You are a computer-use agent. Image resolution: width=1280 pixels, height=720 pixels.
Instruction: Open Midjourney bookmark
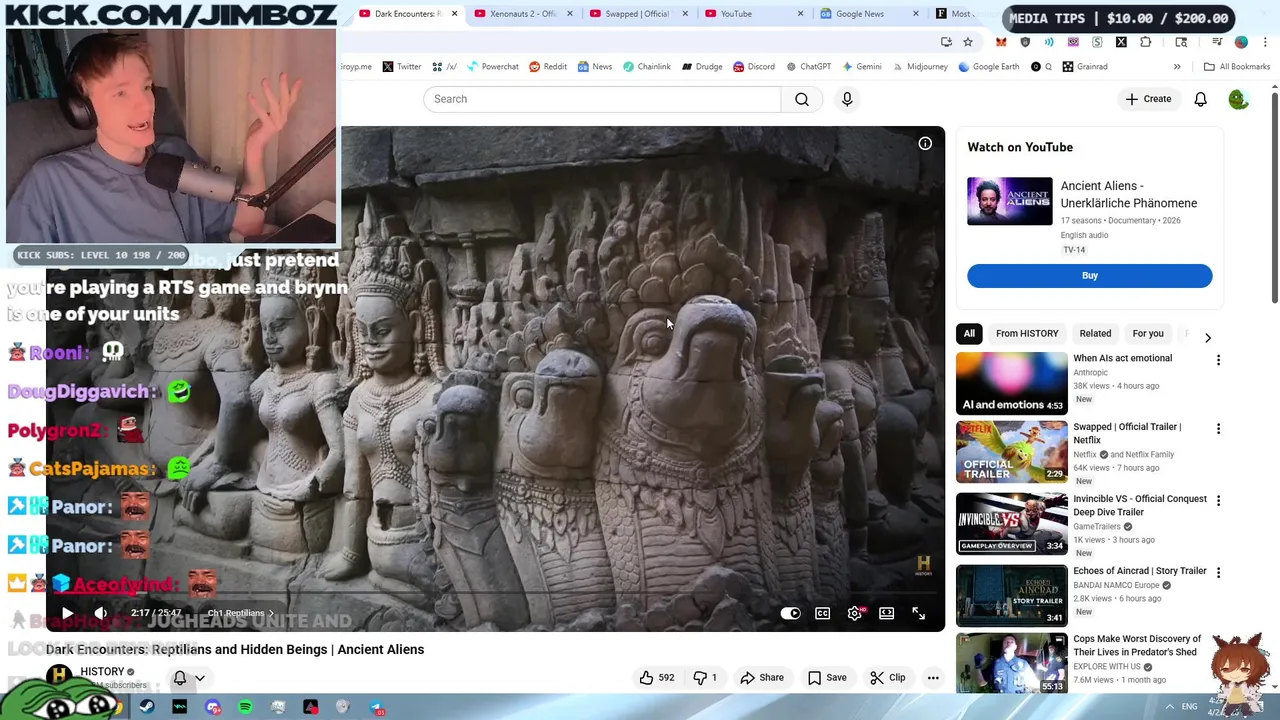(919, 67)
